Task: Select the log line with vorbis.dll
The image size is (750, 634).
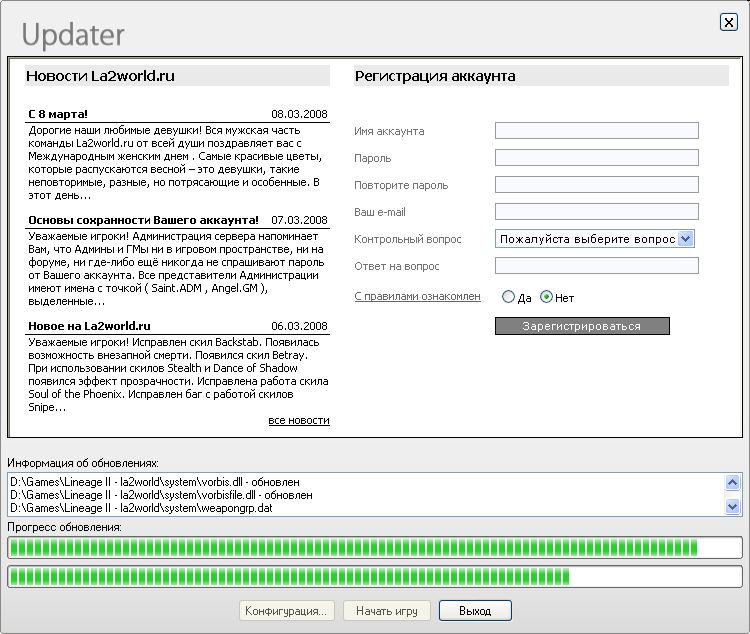Action: click(155, 482)
